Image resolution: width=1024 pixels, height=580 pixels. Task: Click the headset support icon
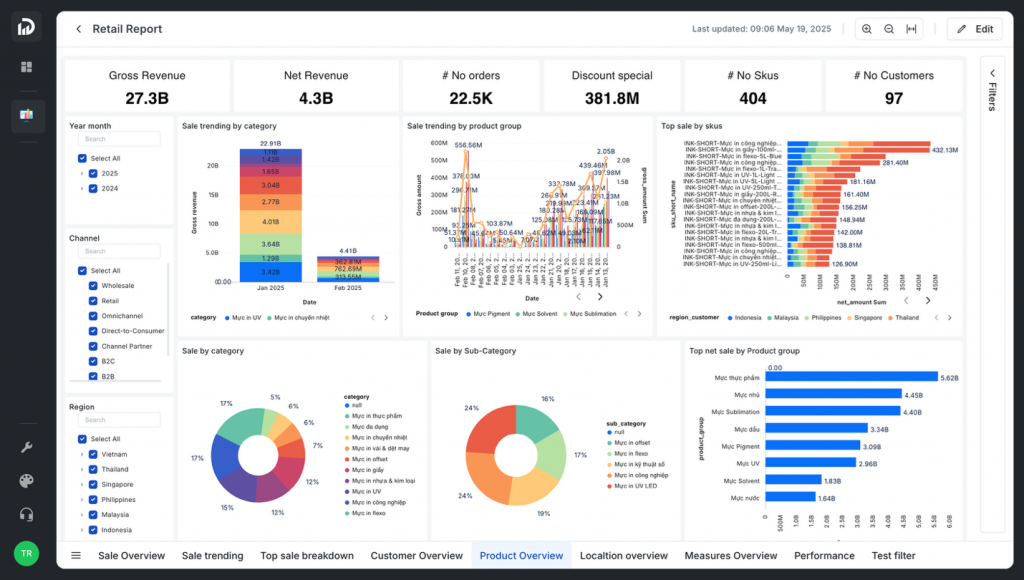(x=26, y=514)
